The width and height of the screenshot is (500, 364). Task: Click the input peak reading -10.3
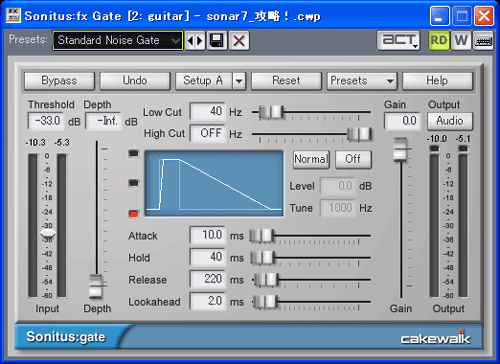35,143
